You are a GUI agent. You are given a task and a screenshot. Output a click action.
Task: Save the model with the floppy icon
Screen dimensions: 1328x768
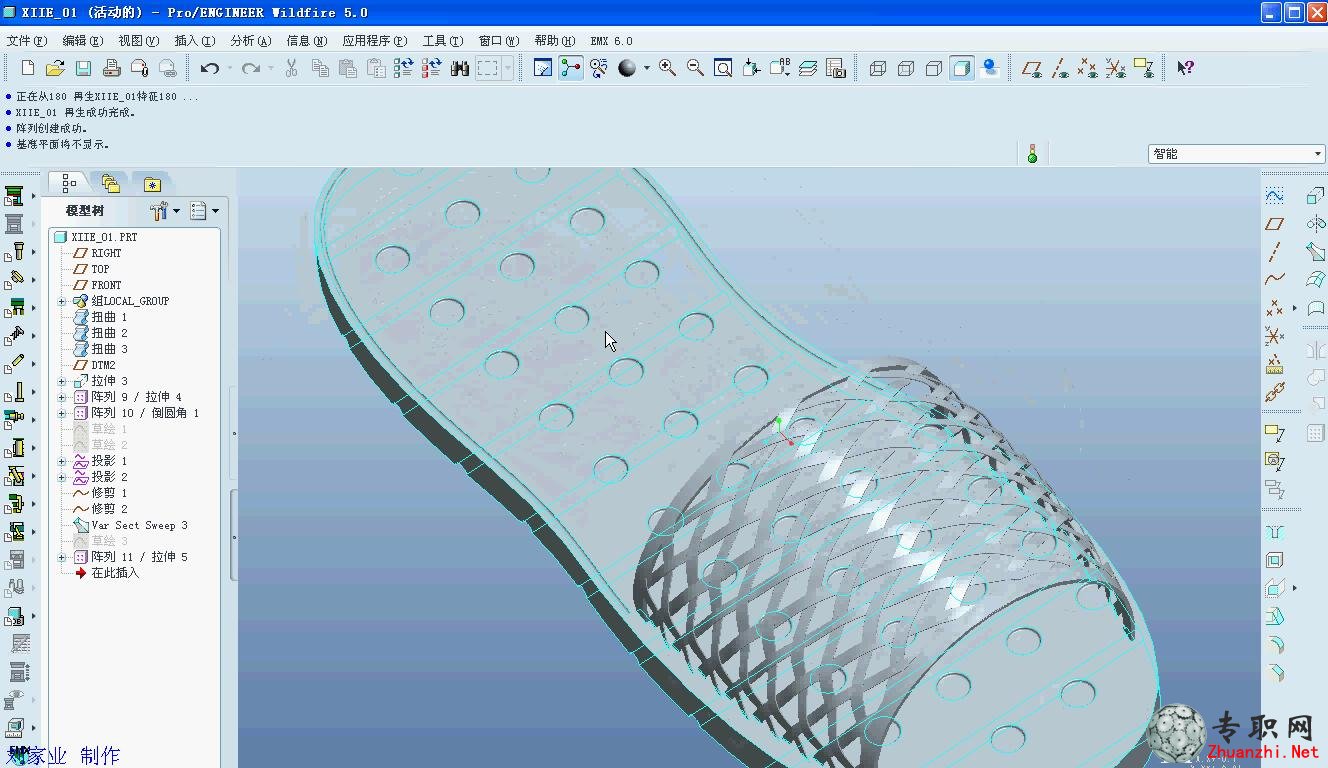coord(83,68)
